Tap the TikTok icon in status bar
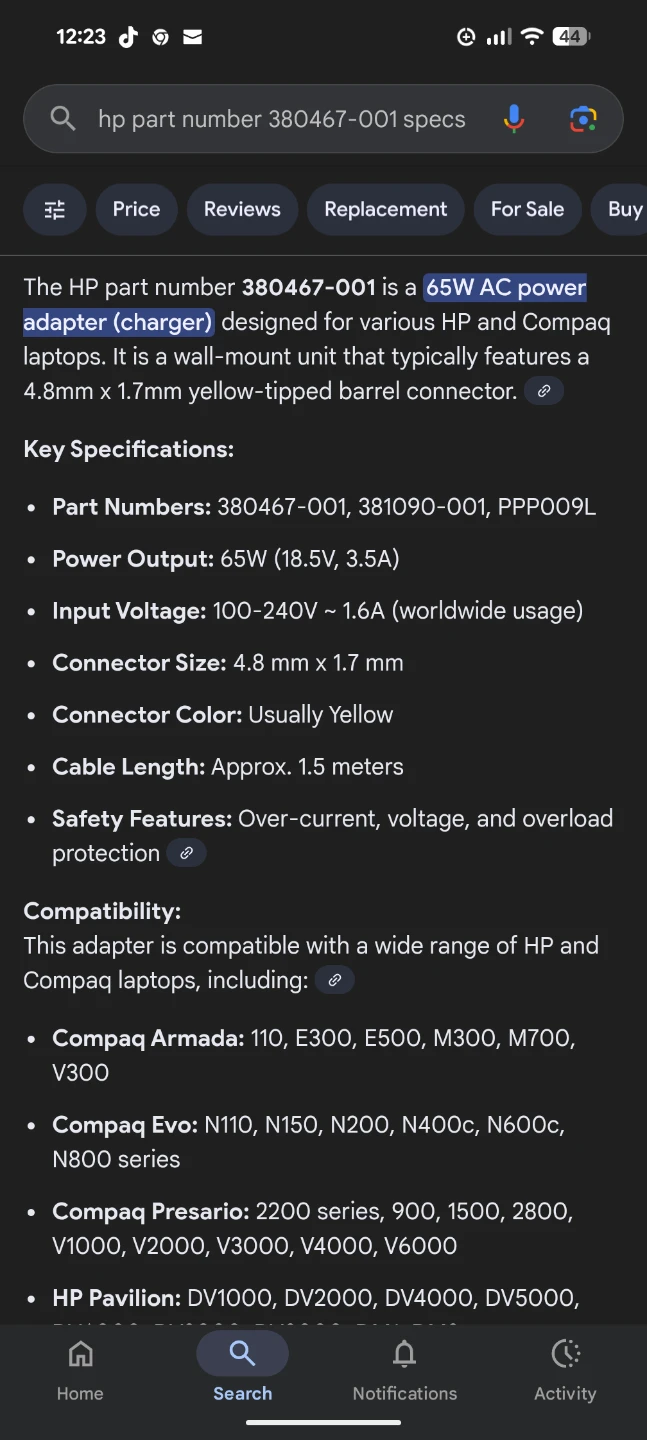The width and height of the screenshot is (647, 1440). pos(128,37)
